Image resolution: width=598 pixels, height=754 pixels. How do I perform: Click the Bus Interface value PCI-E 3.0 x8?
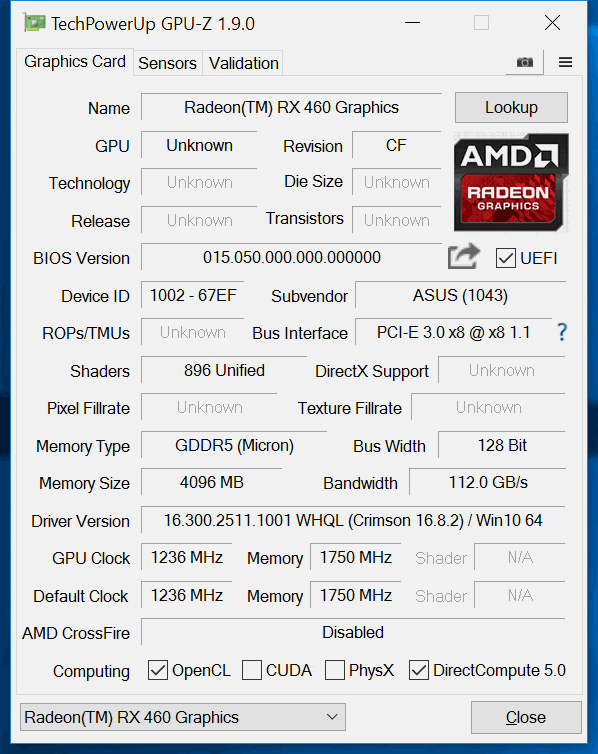click(453, 332)
